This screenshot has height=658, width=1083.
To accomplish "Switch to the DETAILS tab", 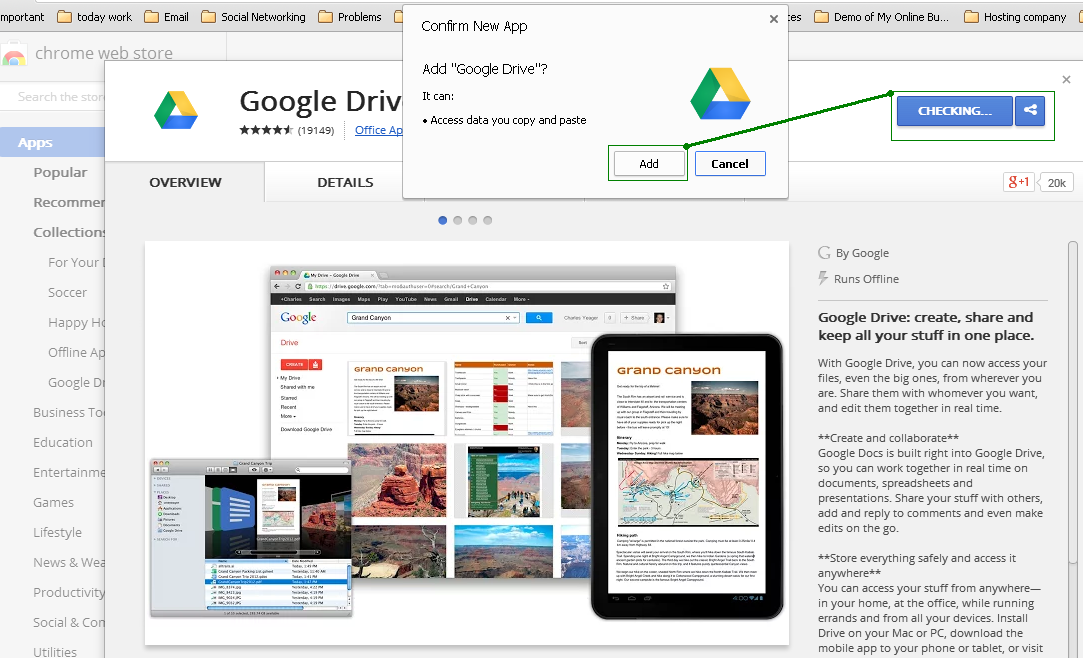I will pos(345,182).
